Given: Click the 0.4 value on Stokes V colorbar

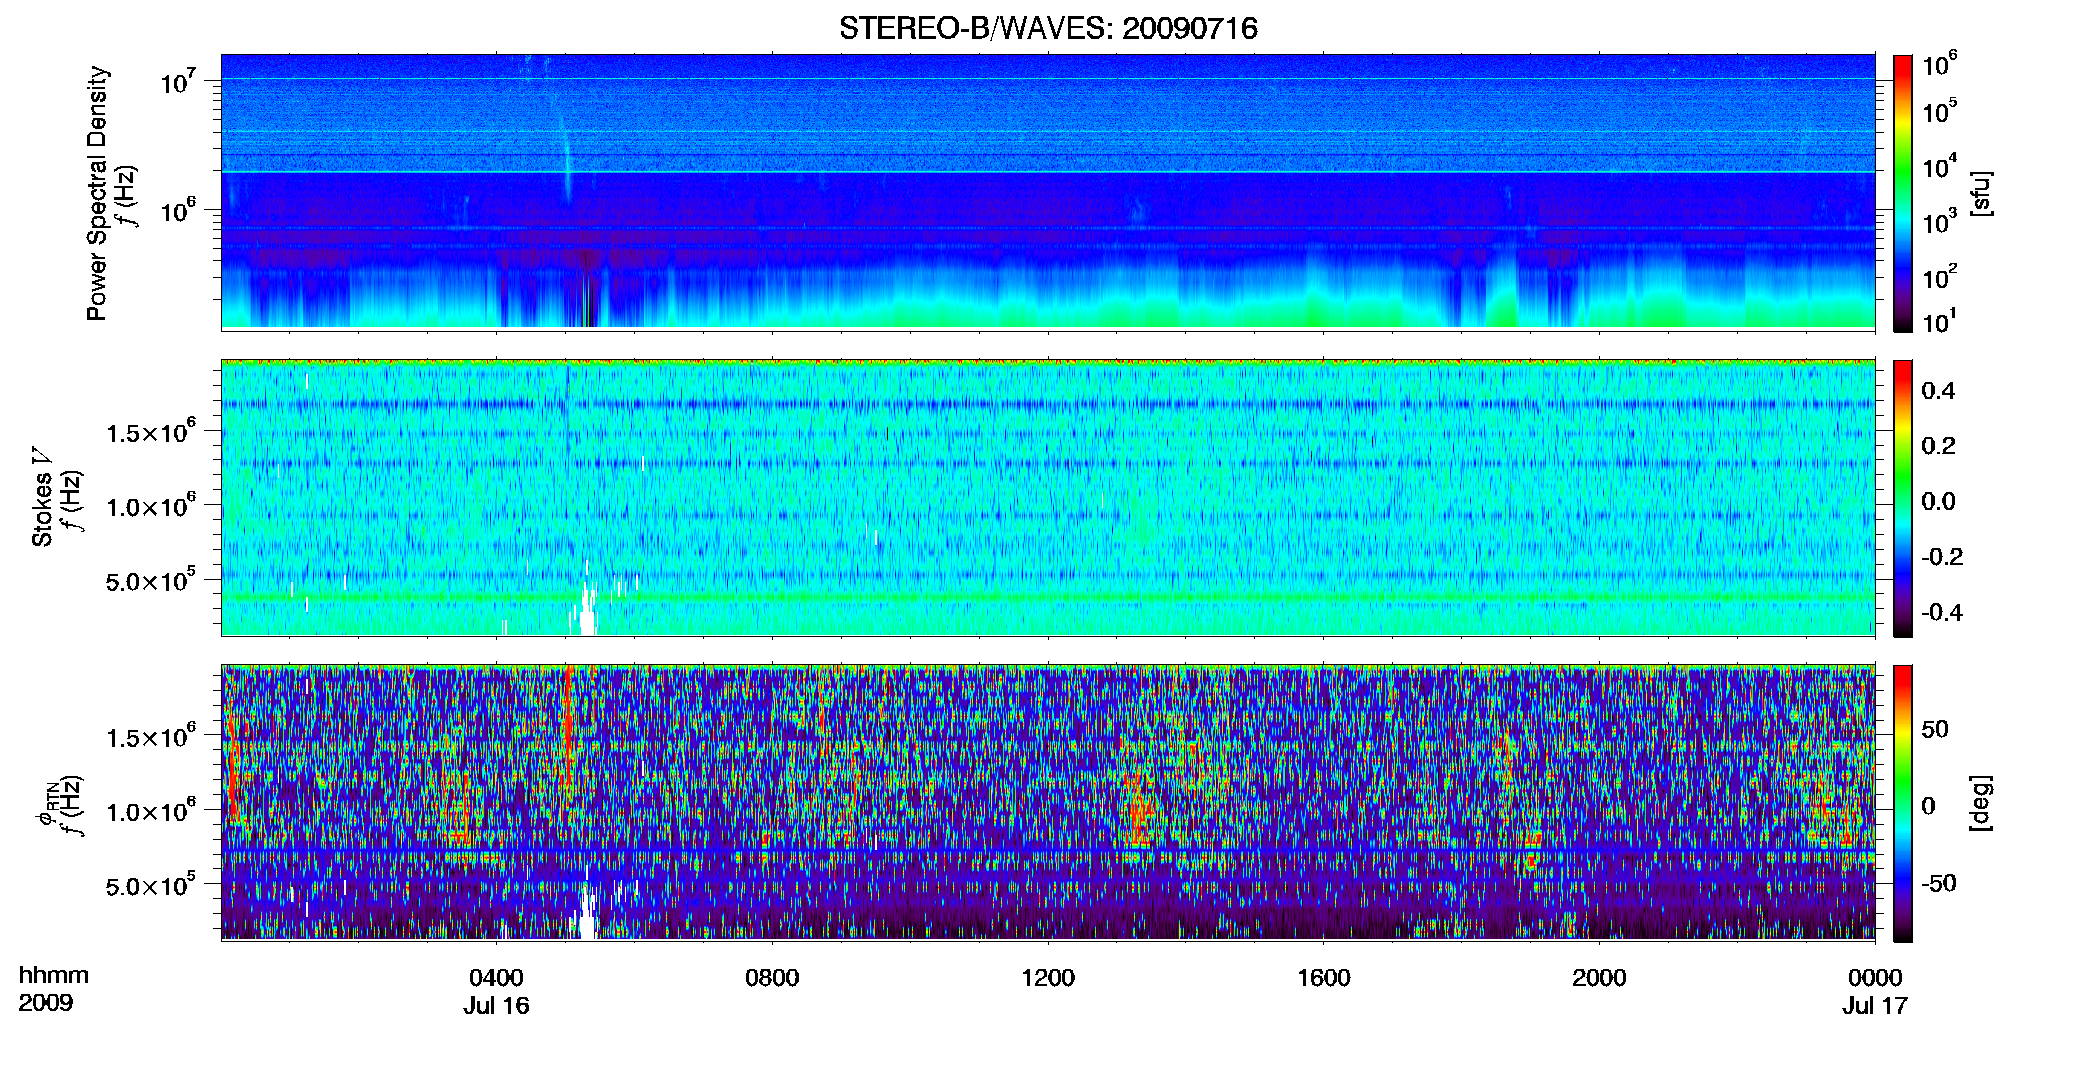Looking at the screenshot, I should (x=1938, y=390).
